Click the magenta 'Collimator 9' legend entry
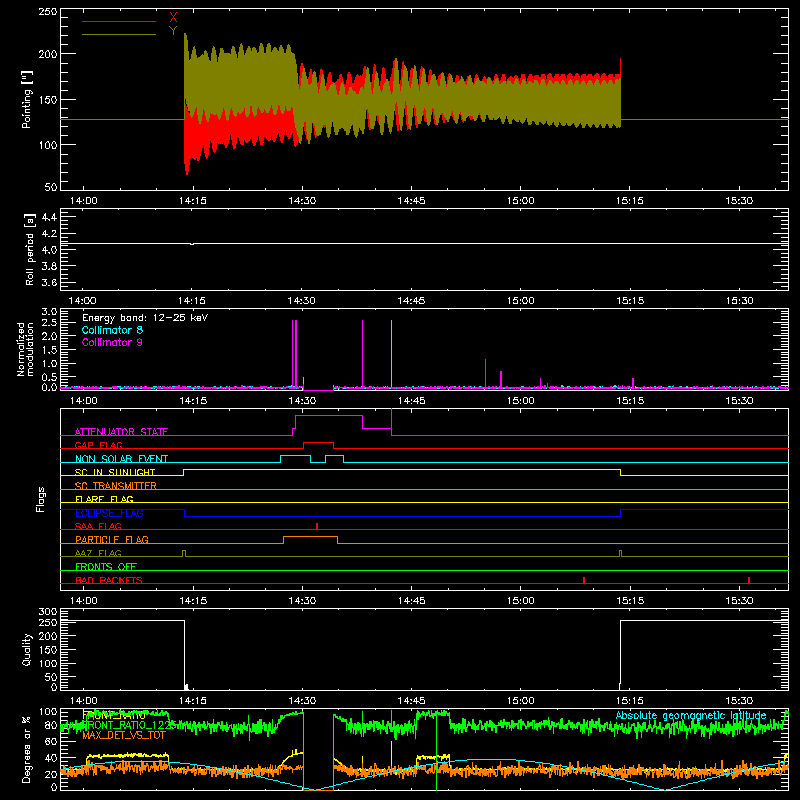The image size is (800, 800). coord(112,342)
